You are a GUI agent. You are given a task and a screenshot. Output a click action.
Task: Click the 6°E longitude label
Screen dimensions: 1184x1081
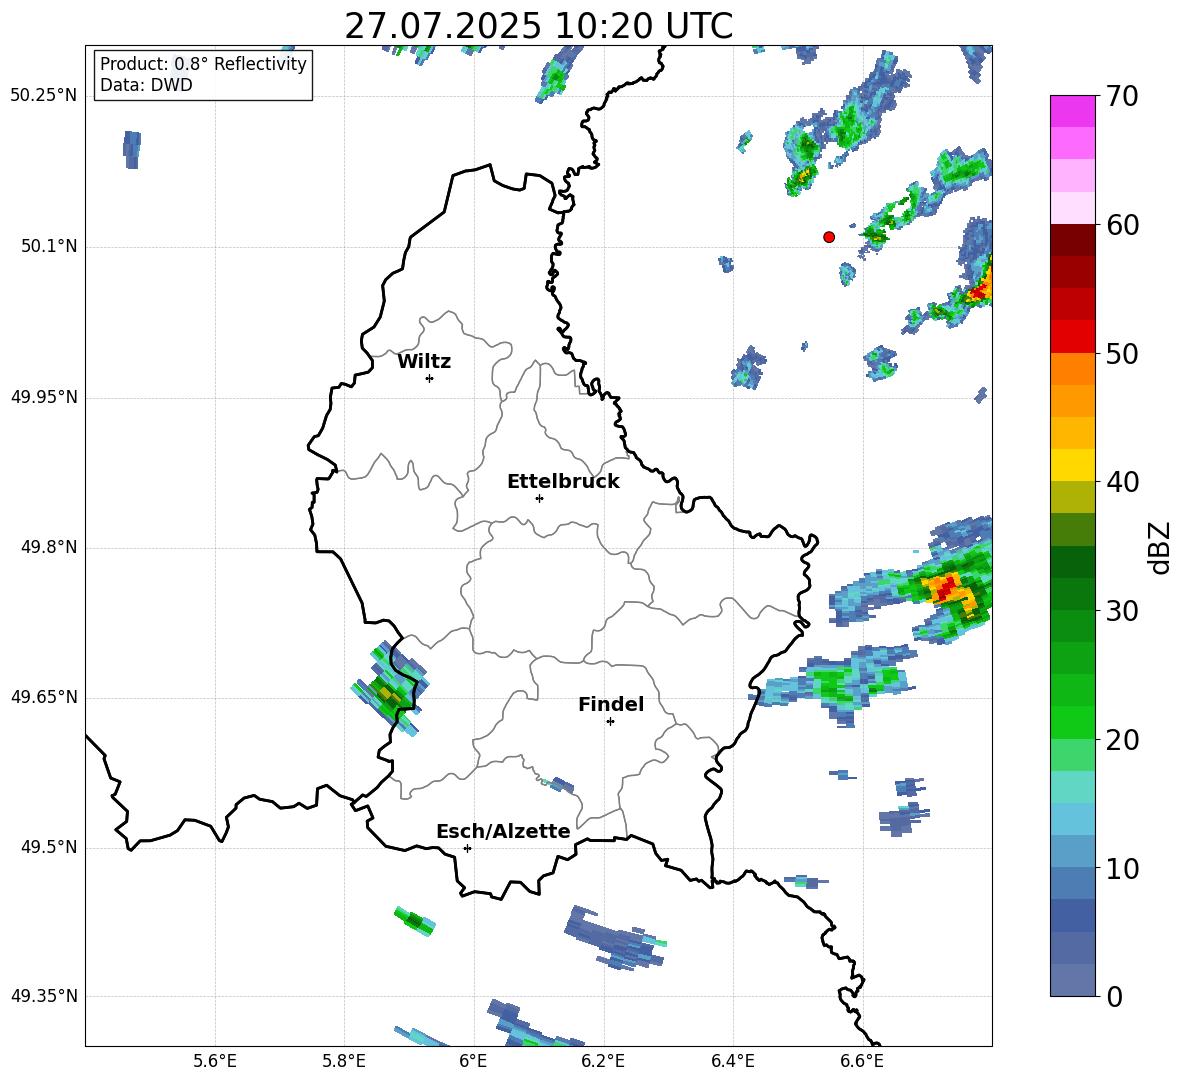[473, 1061]
